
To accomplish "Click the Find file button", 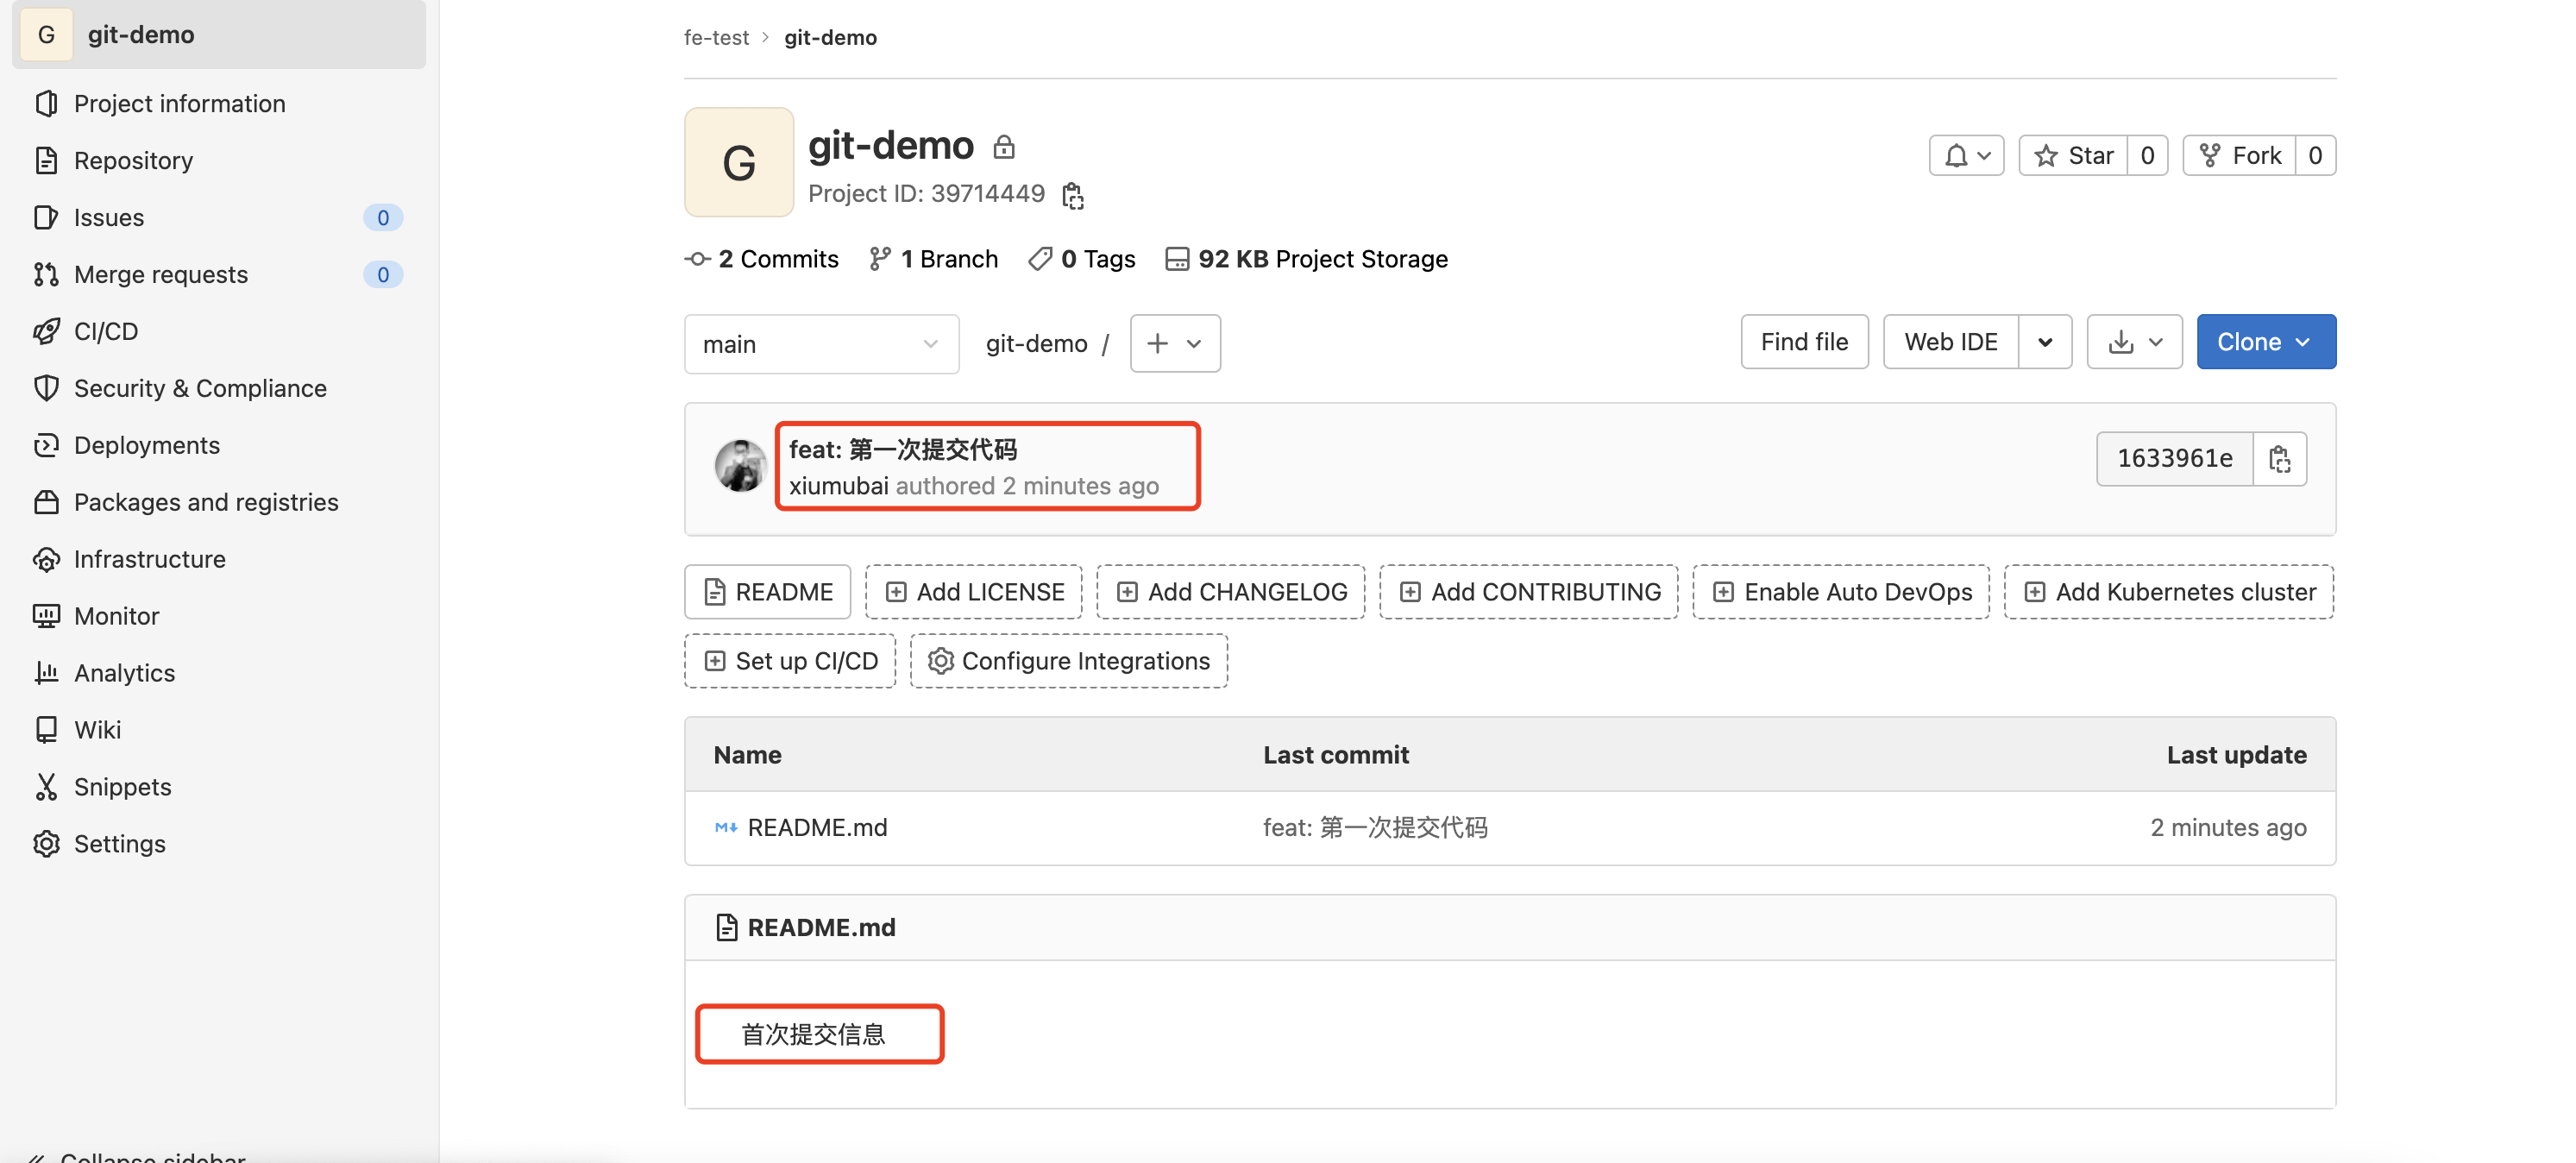I will point(1804,341).
